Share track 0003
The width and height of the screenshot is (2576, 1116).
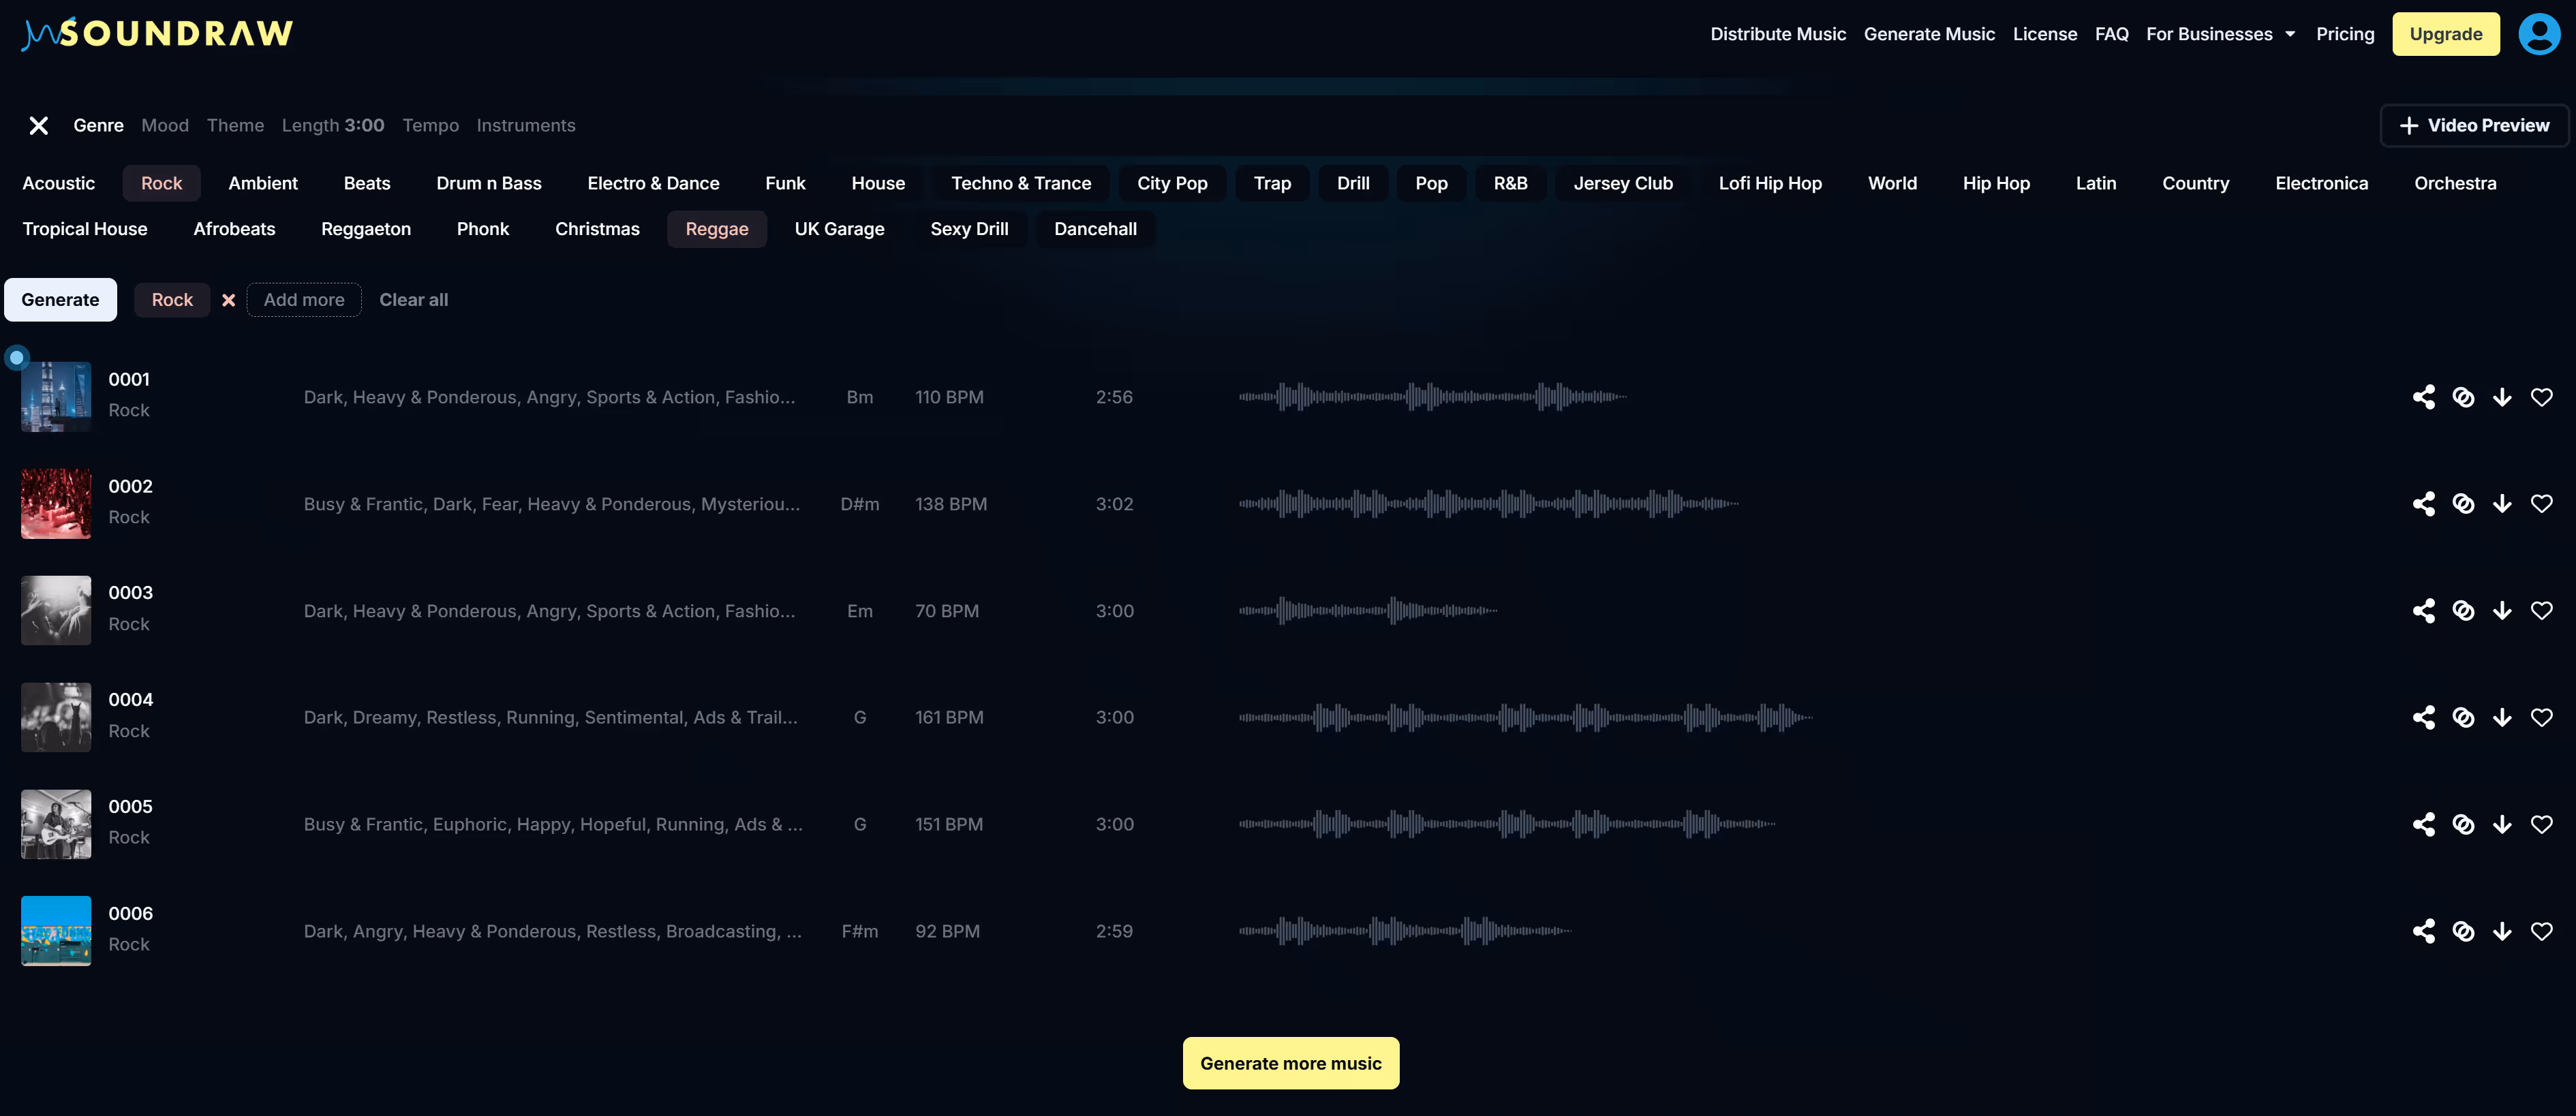click(x=2423, y=611)
